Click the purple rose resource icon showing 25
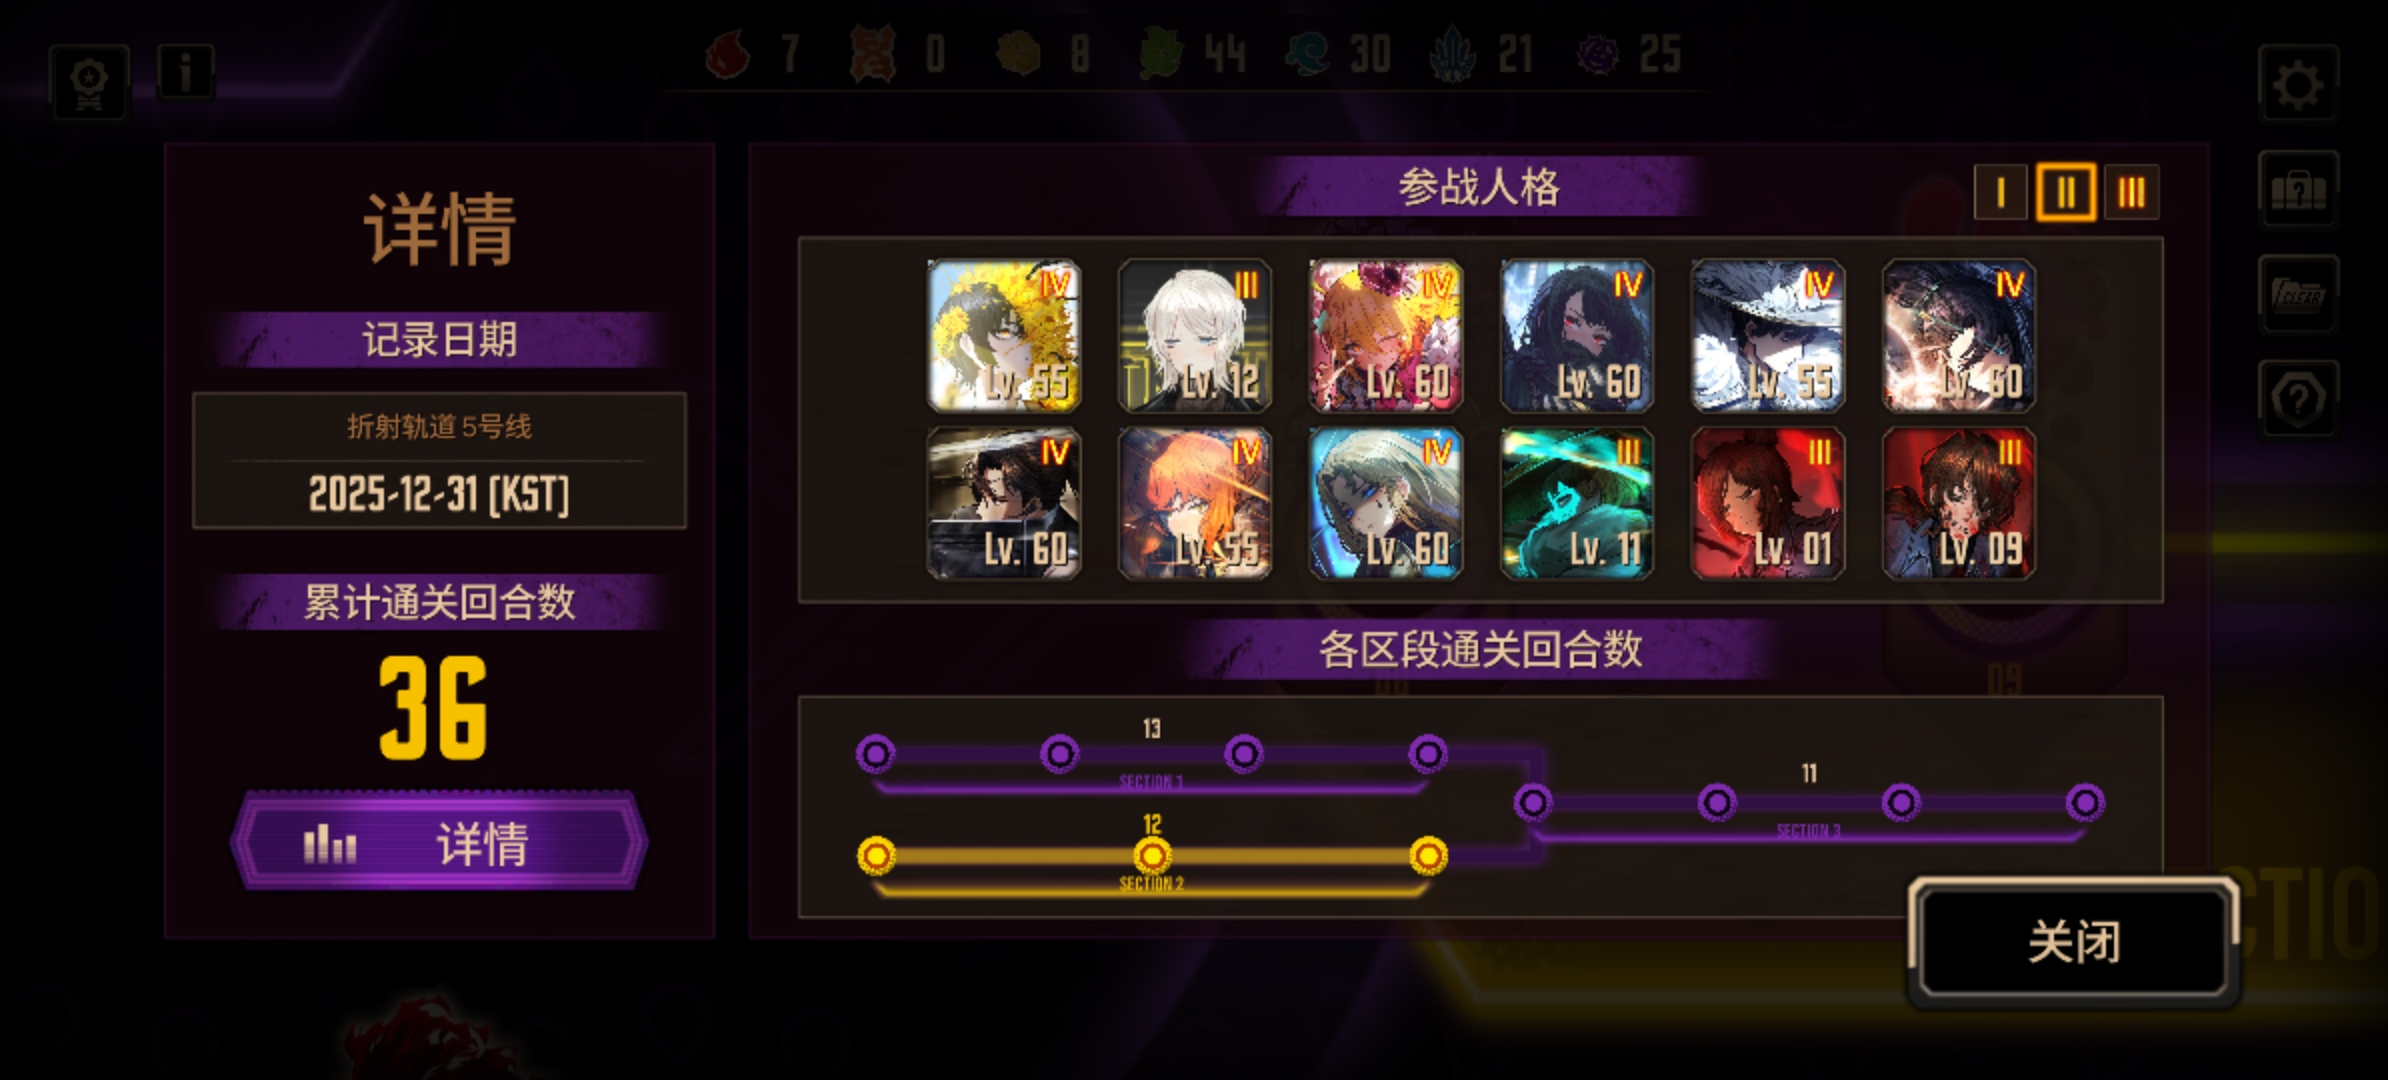 (1597, 53)
